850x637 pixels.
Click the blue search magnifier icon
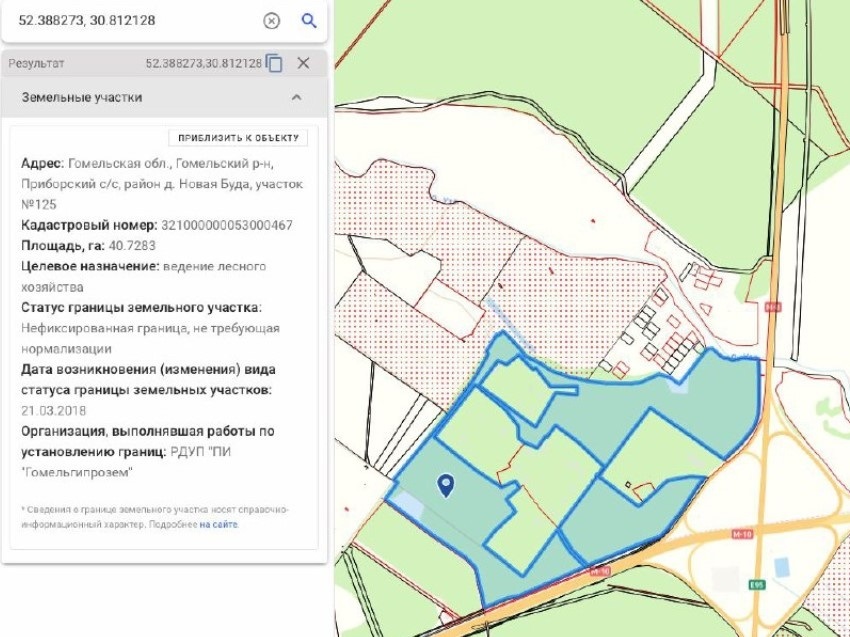tap(308, 21)
